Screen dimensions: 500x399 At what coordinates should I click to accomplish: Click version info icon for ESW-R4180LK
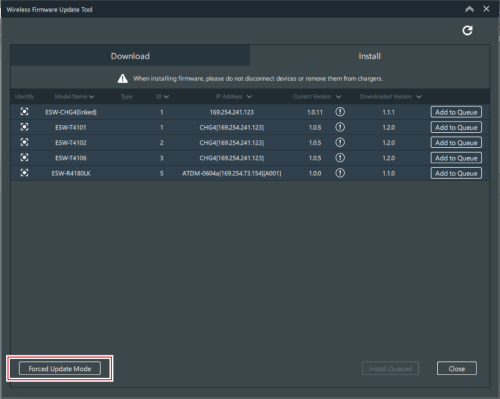click(x=340, y=173)
